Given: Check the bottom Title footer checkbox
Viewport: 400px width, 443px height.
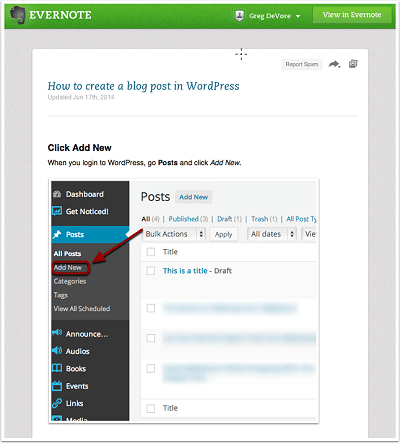Looking at the screenshot, I should (x=151, y=408).
